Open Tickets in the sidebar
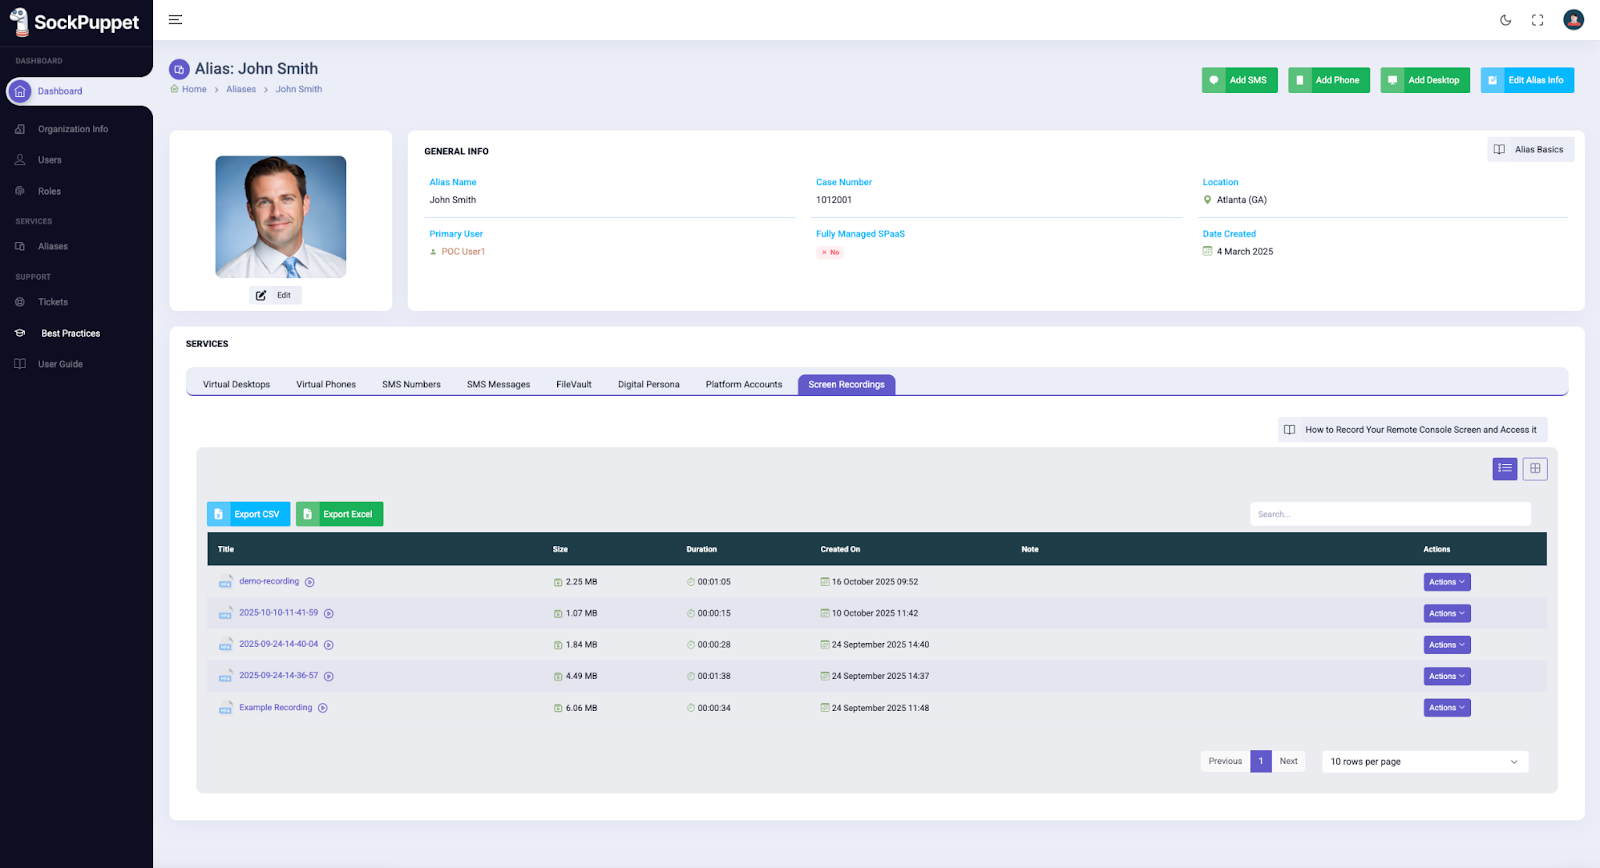1600x868 pixels. click(x=53, y=302)
